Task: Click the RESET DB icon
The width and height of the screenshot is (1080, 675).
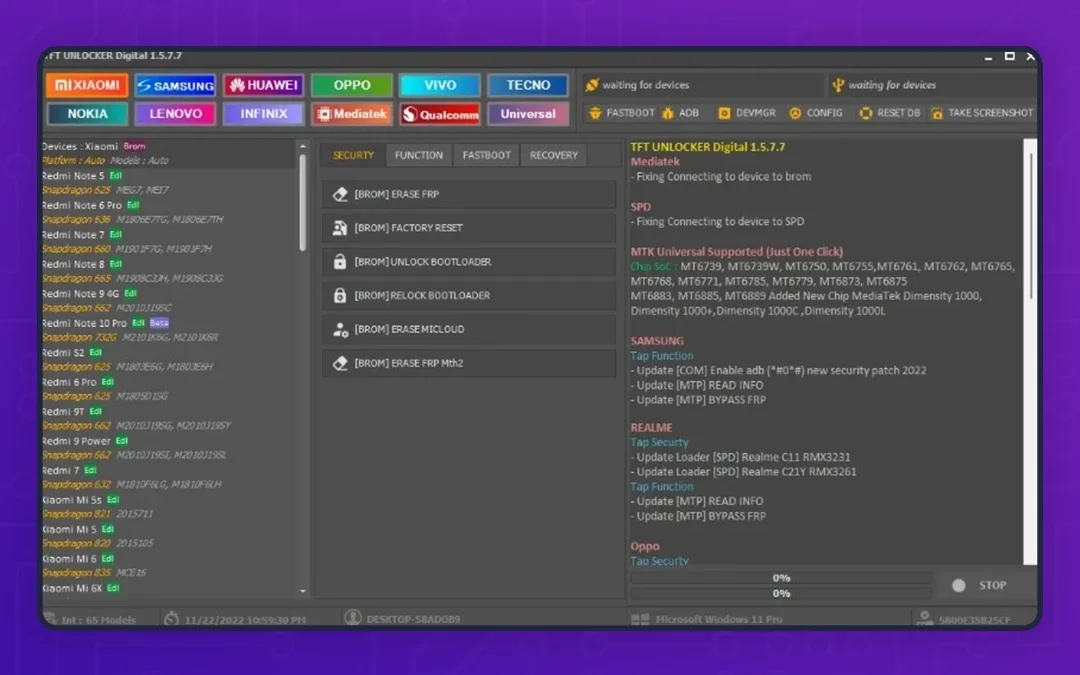Action: [x=866, y=113]
